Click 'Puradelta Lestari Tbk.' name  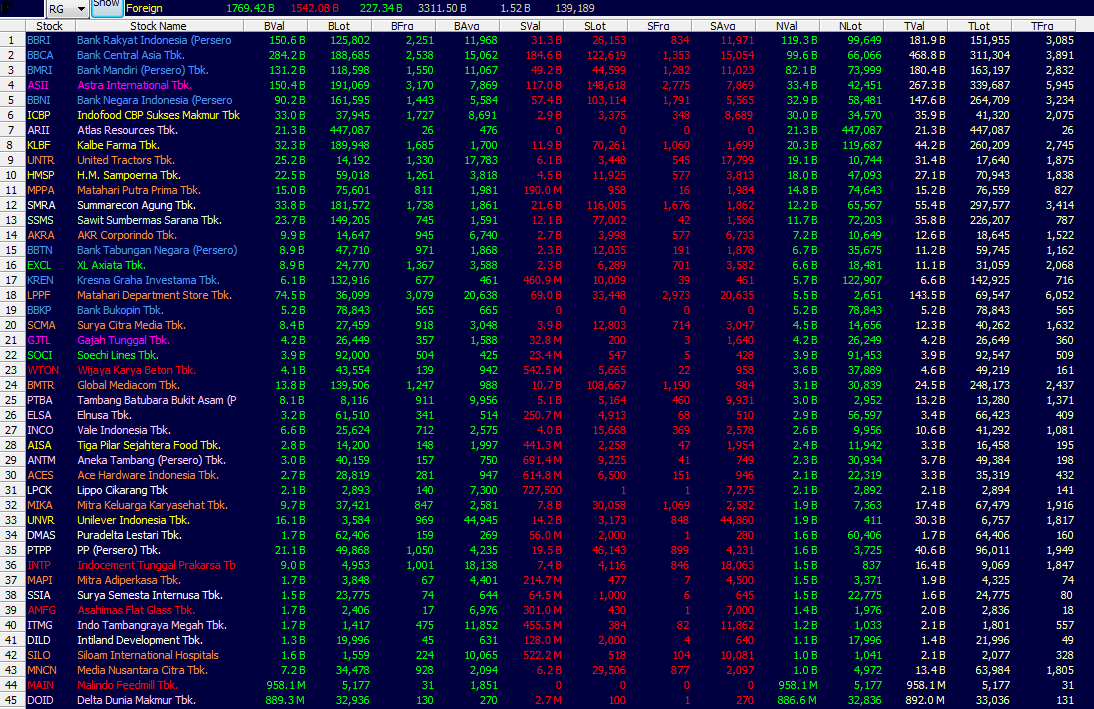click(129, 535)
